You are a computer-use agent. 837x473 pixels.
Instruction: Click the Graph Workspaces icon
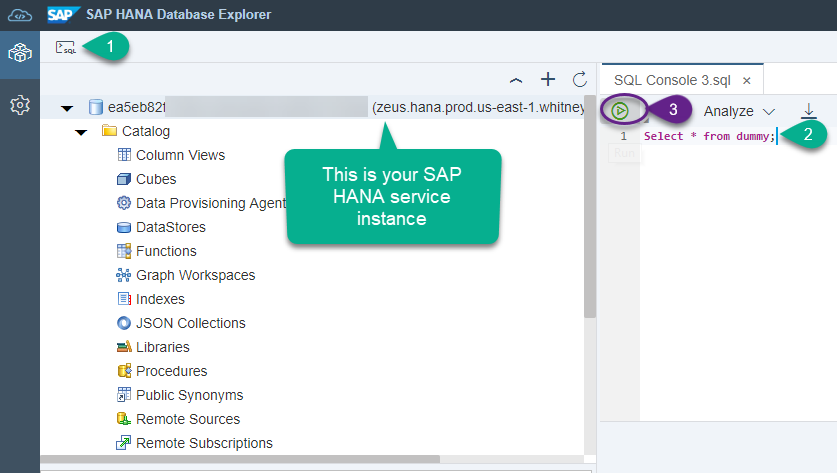point(124,275)
